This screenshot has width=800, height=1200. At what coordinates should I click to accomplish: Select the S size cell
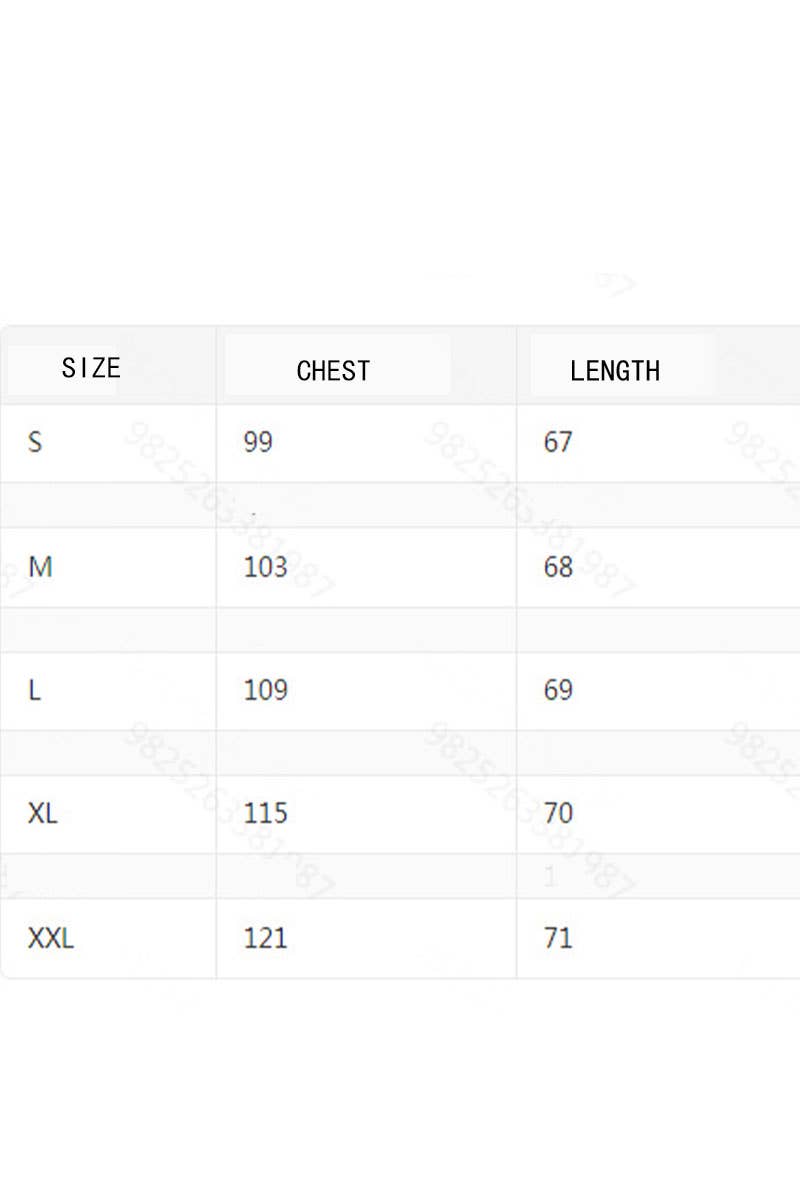point(35,442)
